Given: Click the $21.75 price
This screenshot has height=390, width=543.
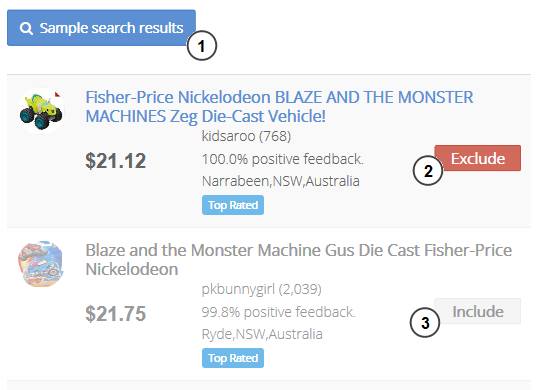Looking at the screenshot, I should point(116,314).
